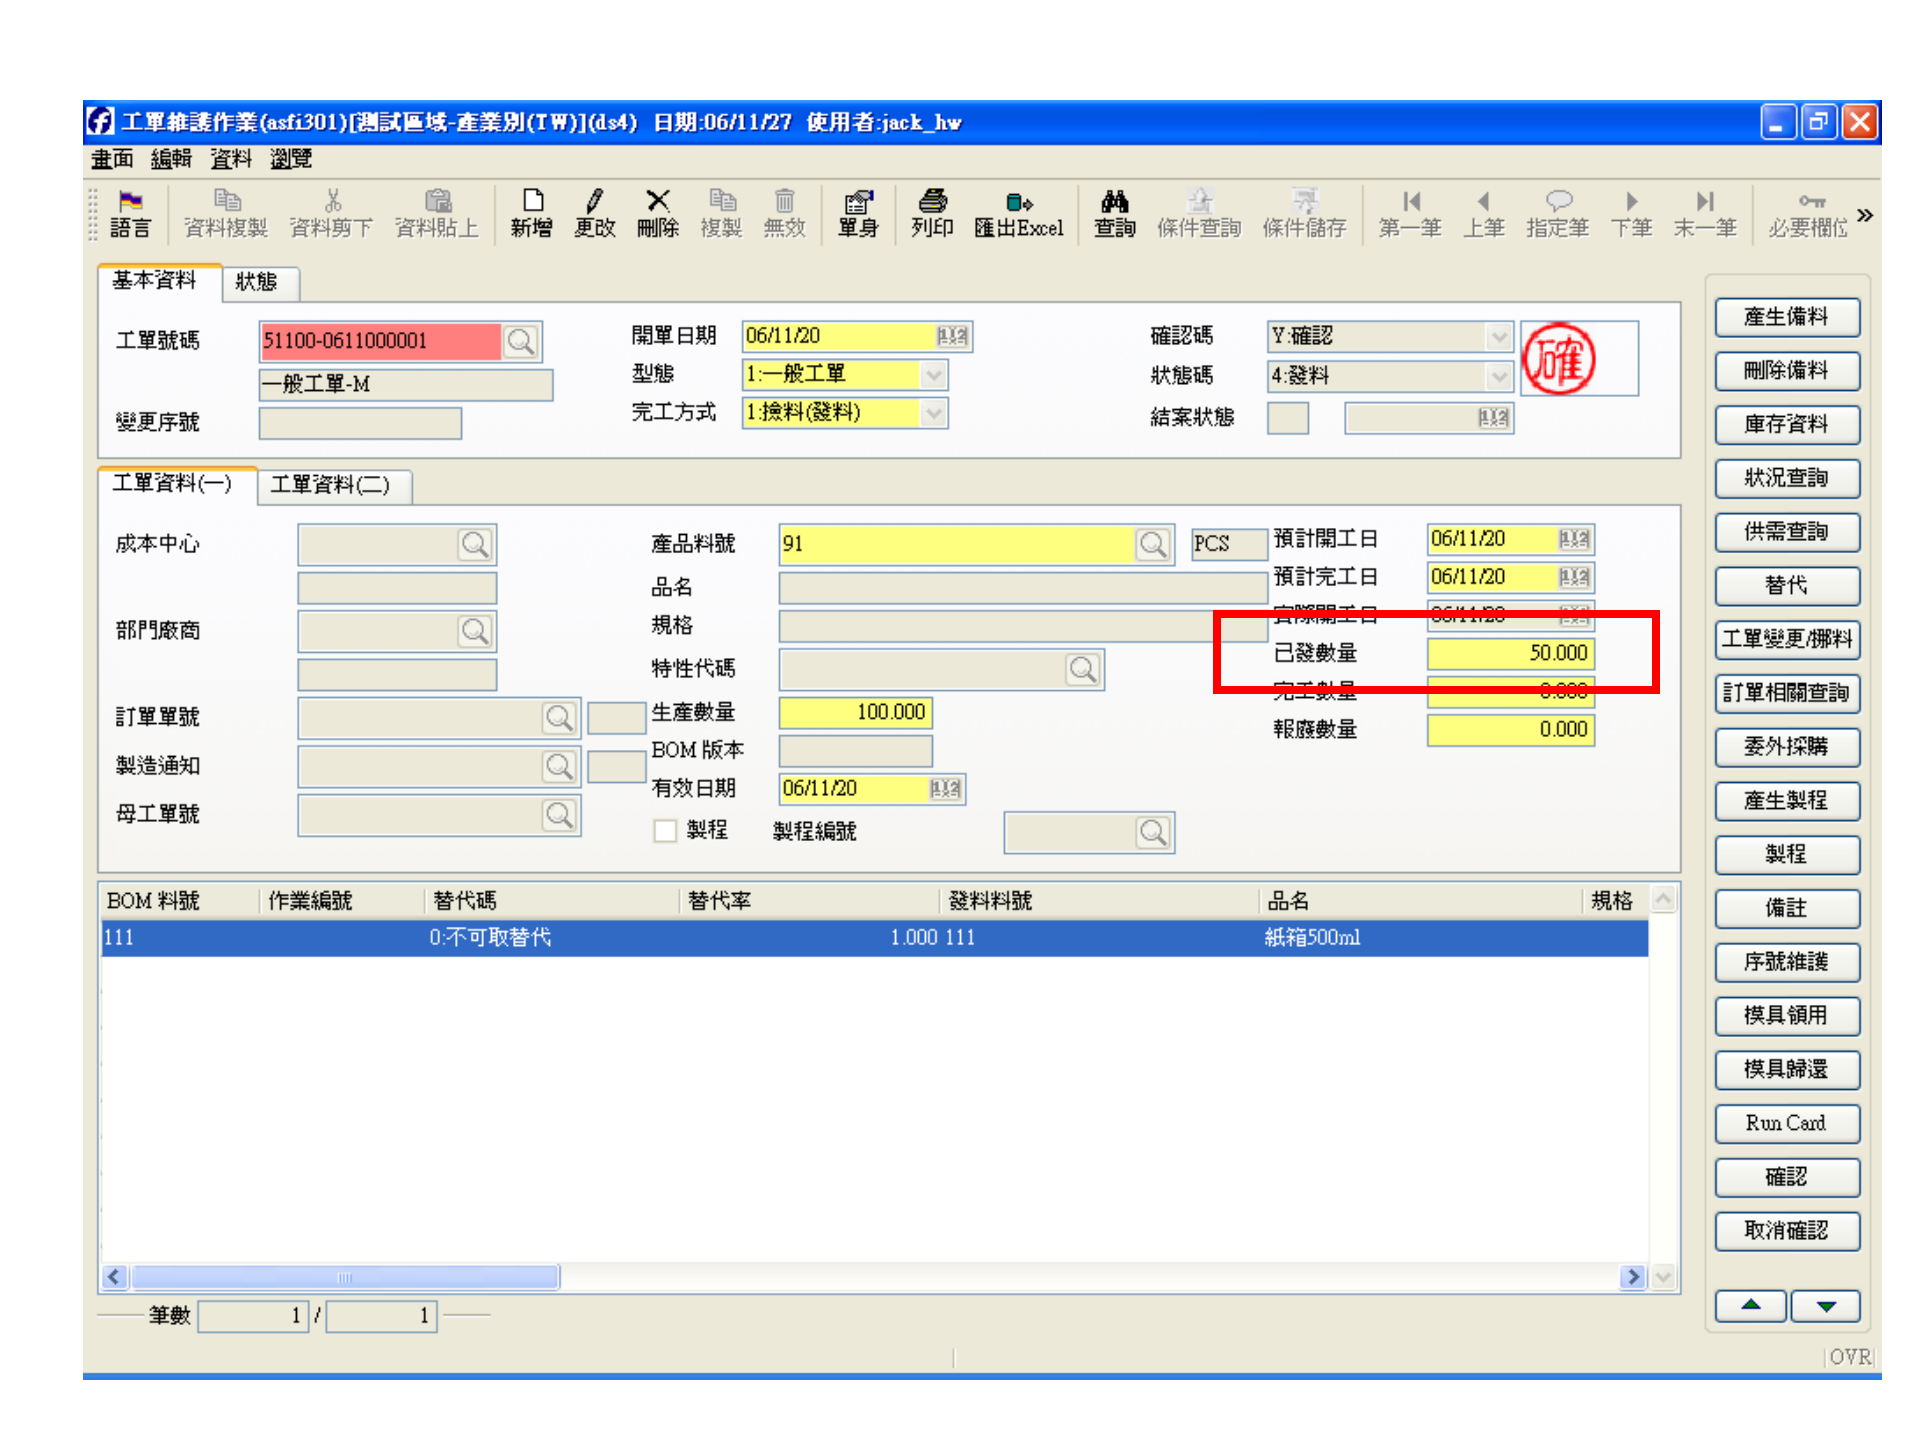Screen dimensions: 1920x1440
Task: Open the 狀態碼 dropdown showing 4:發料
Action: [x=1499, y=376]
